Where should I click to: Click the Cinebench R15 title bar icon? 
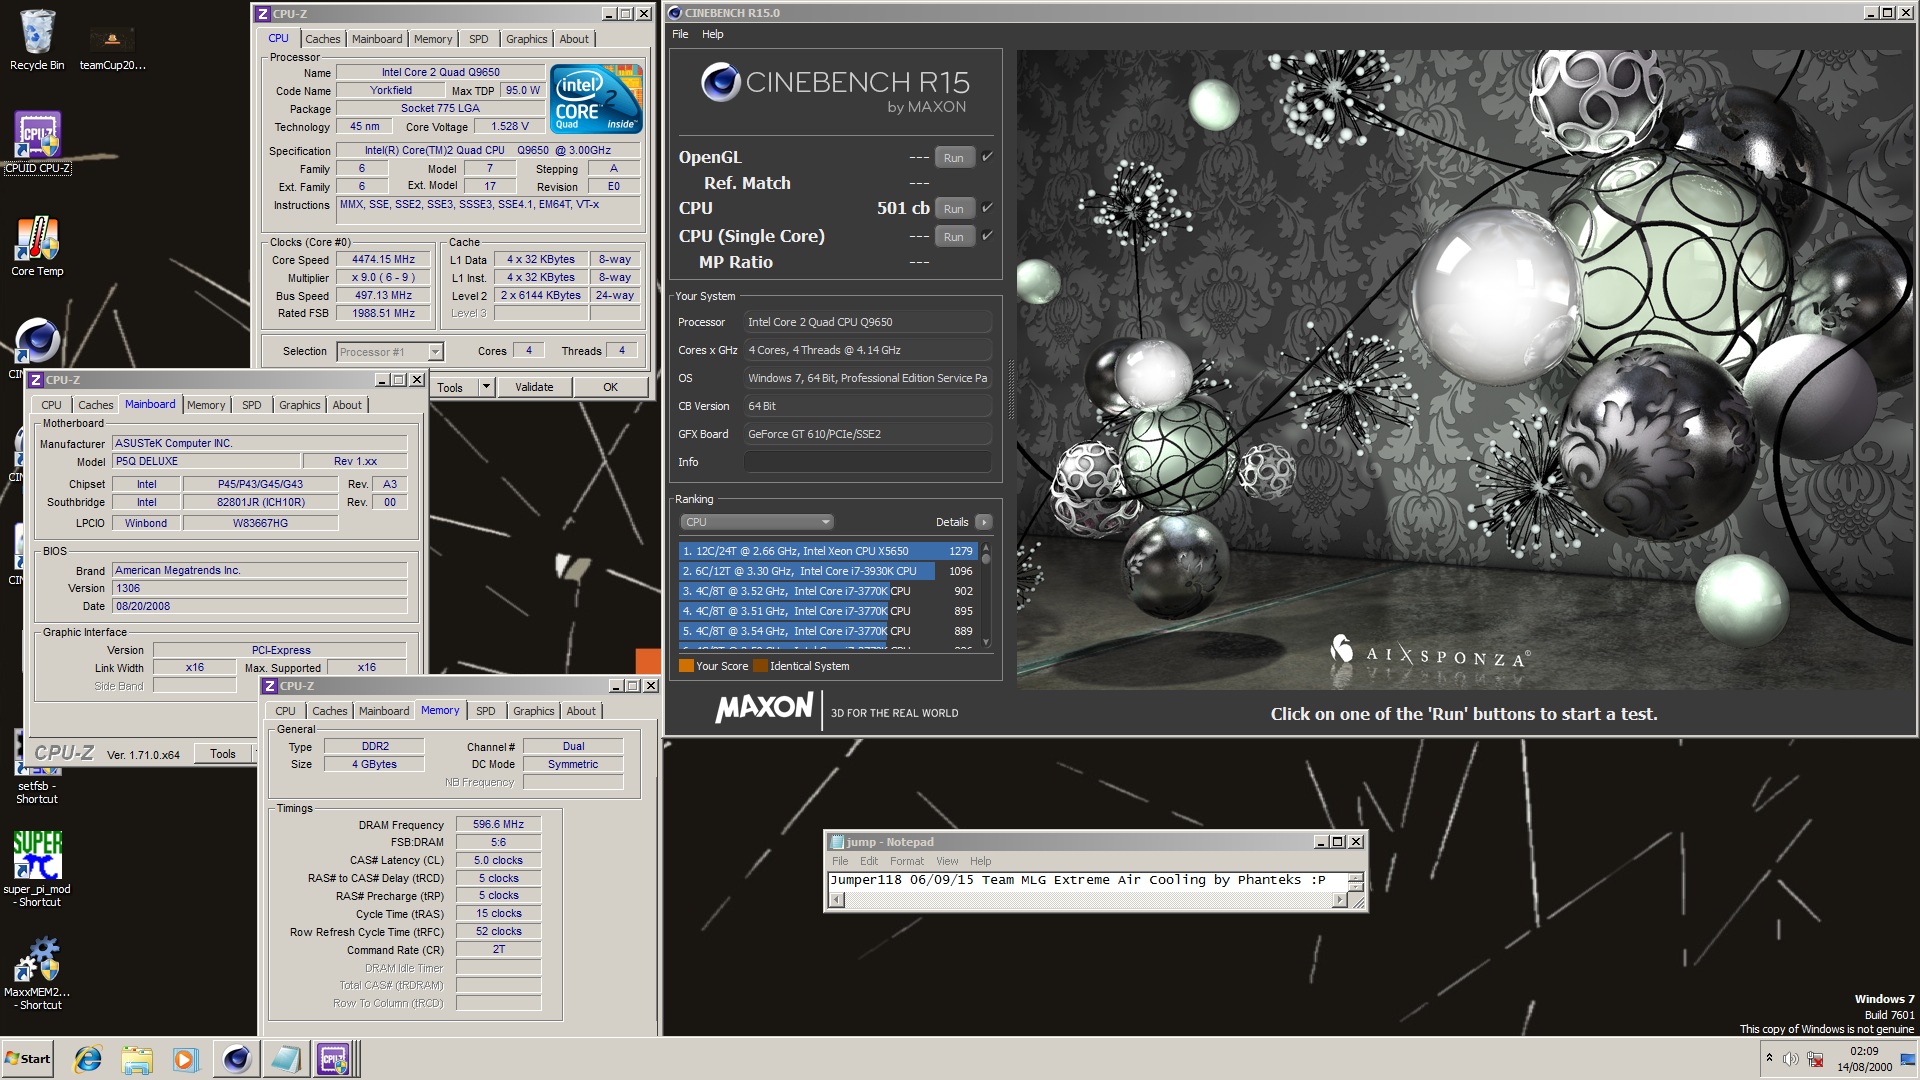pos(675,13)
